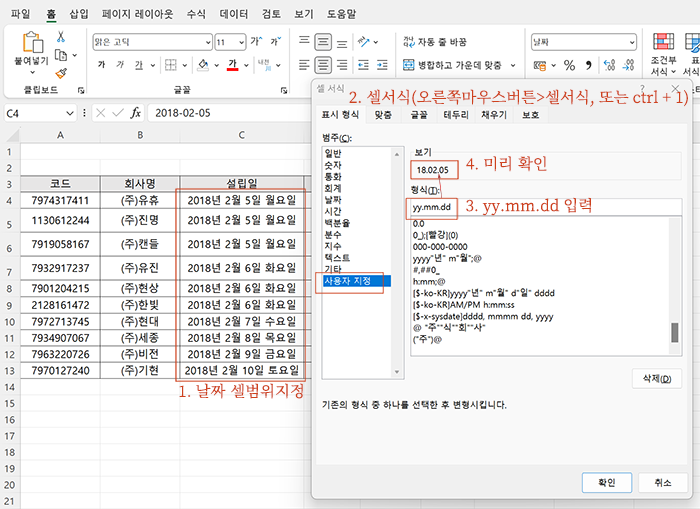Image resolution: width=700 pixels, height=509 pixels.
Task: Click the comma style icon
Action: point(588,66)
